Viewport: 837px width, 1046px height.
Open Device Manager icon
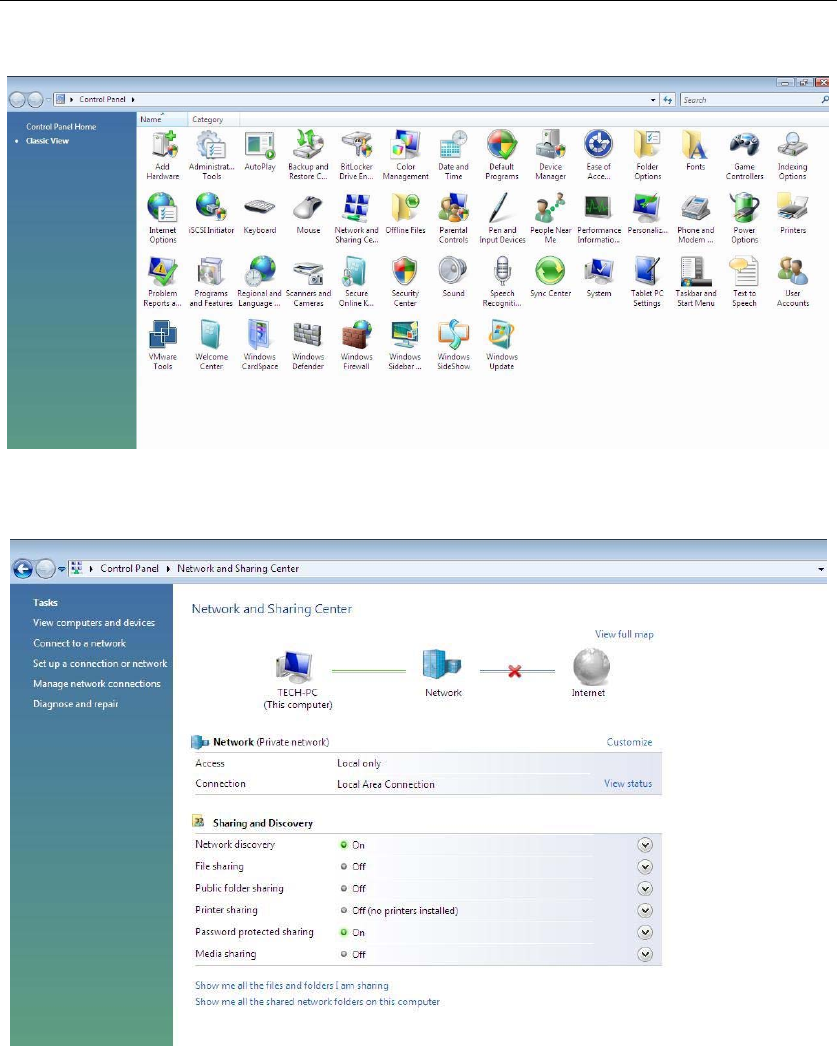(551, 155)
